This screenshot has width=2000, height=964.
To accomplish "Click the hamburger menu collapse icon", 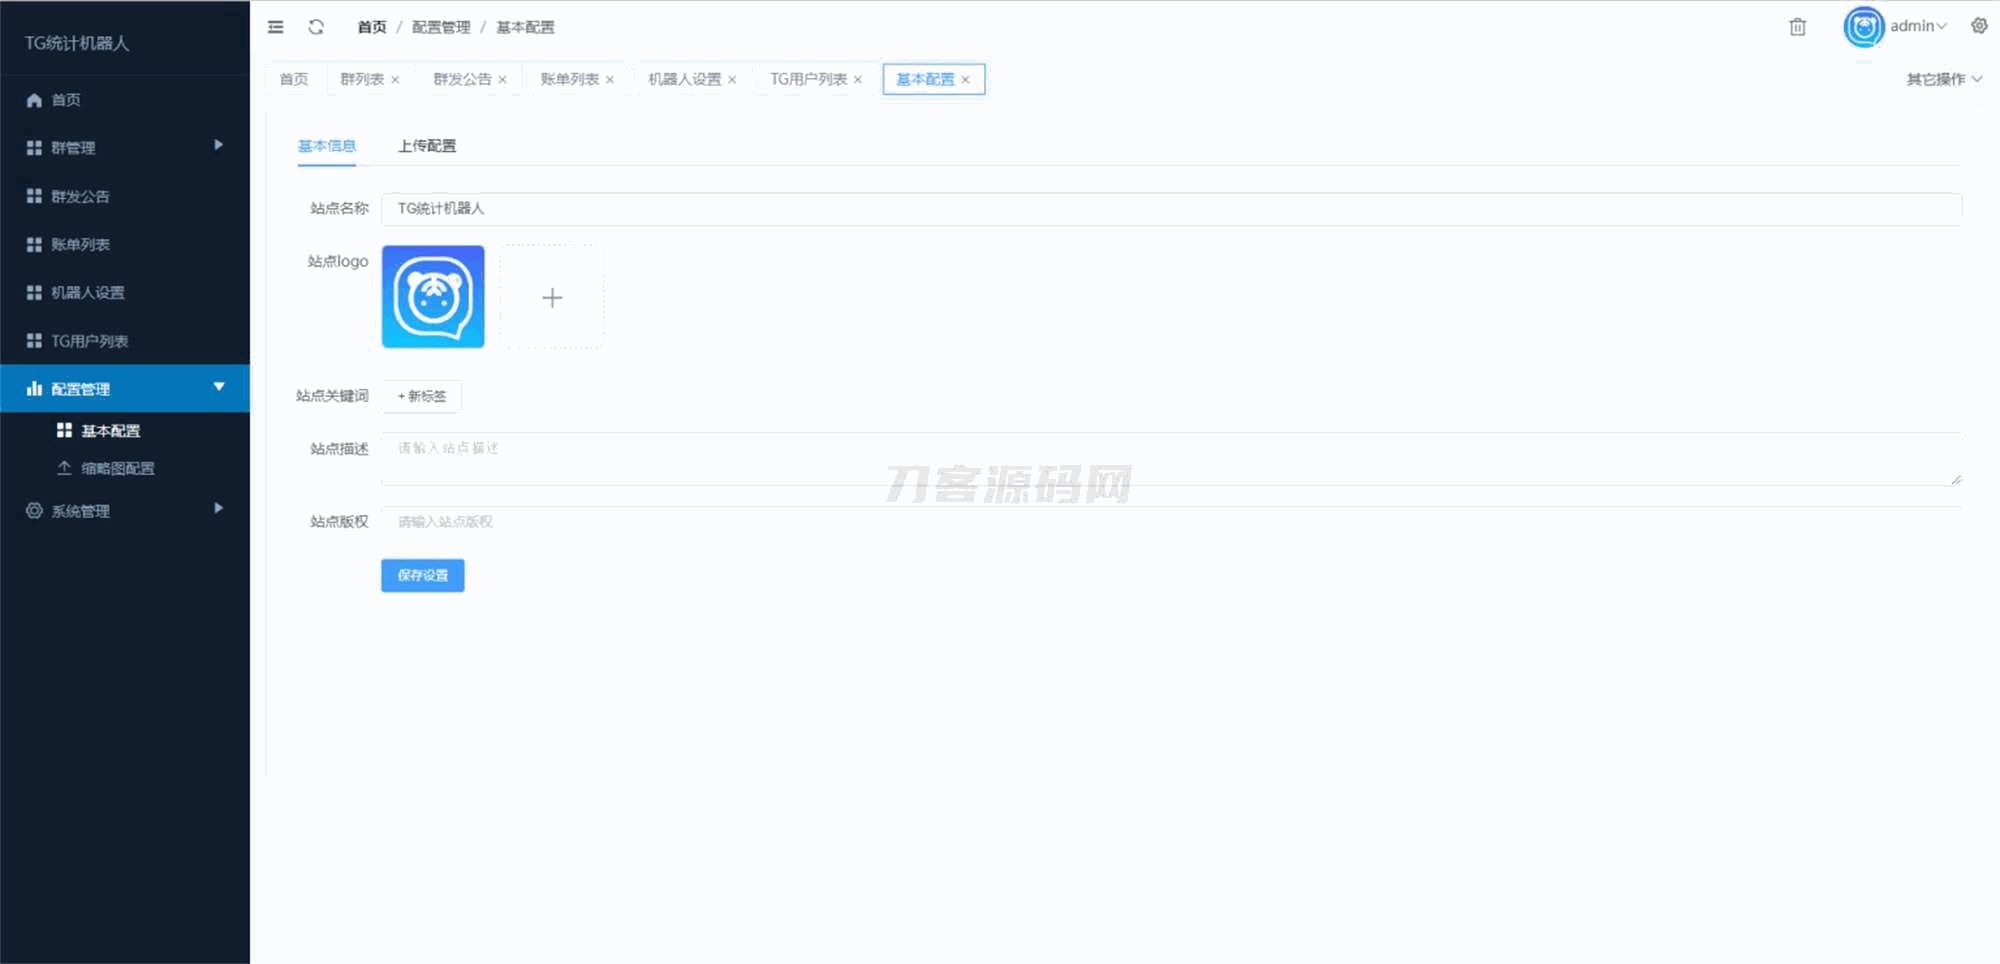I will 275,27.
